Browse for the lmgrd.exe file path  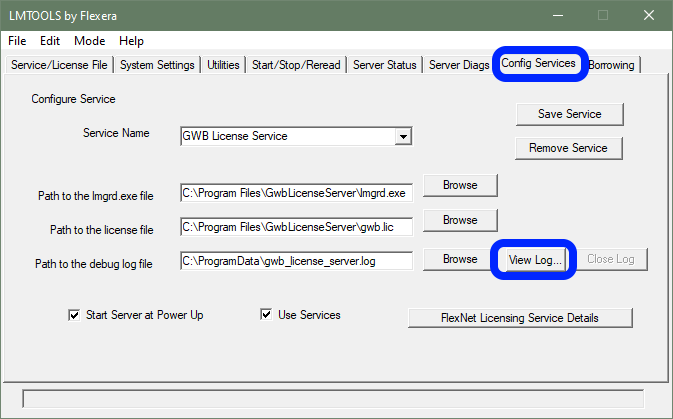pyautogui.click(x=460, y=185)
